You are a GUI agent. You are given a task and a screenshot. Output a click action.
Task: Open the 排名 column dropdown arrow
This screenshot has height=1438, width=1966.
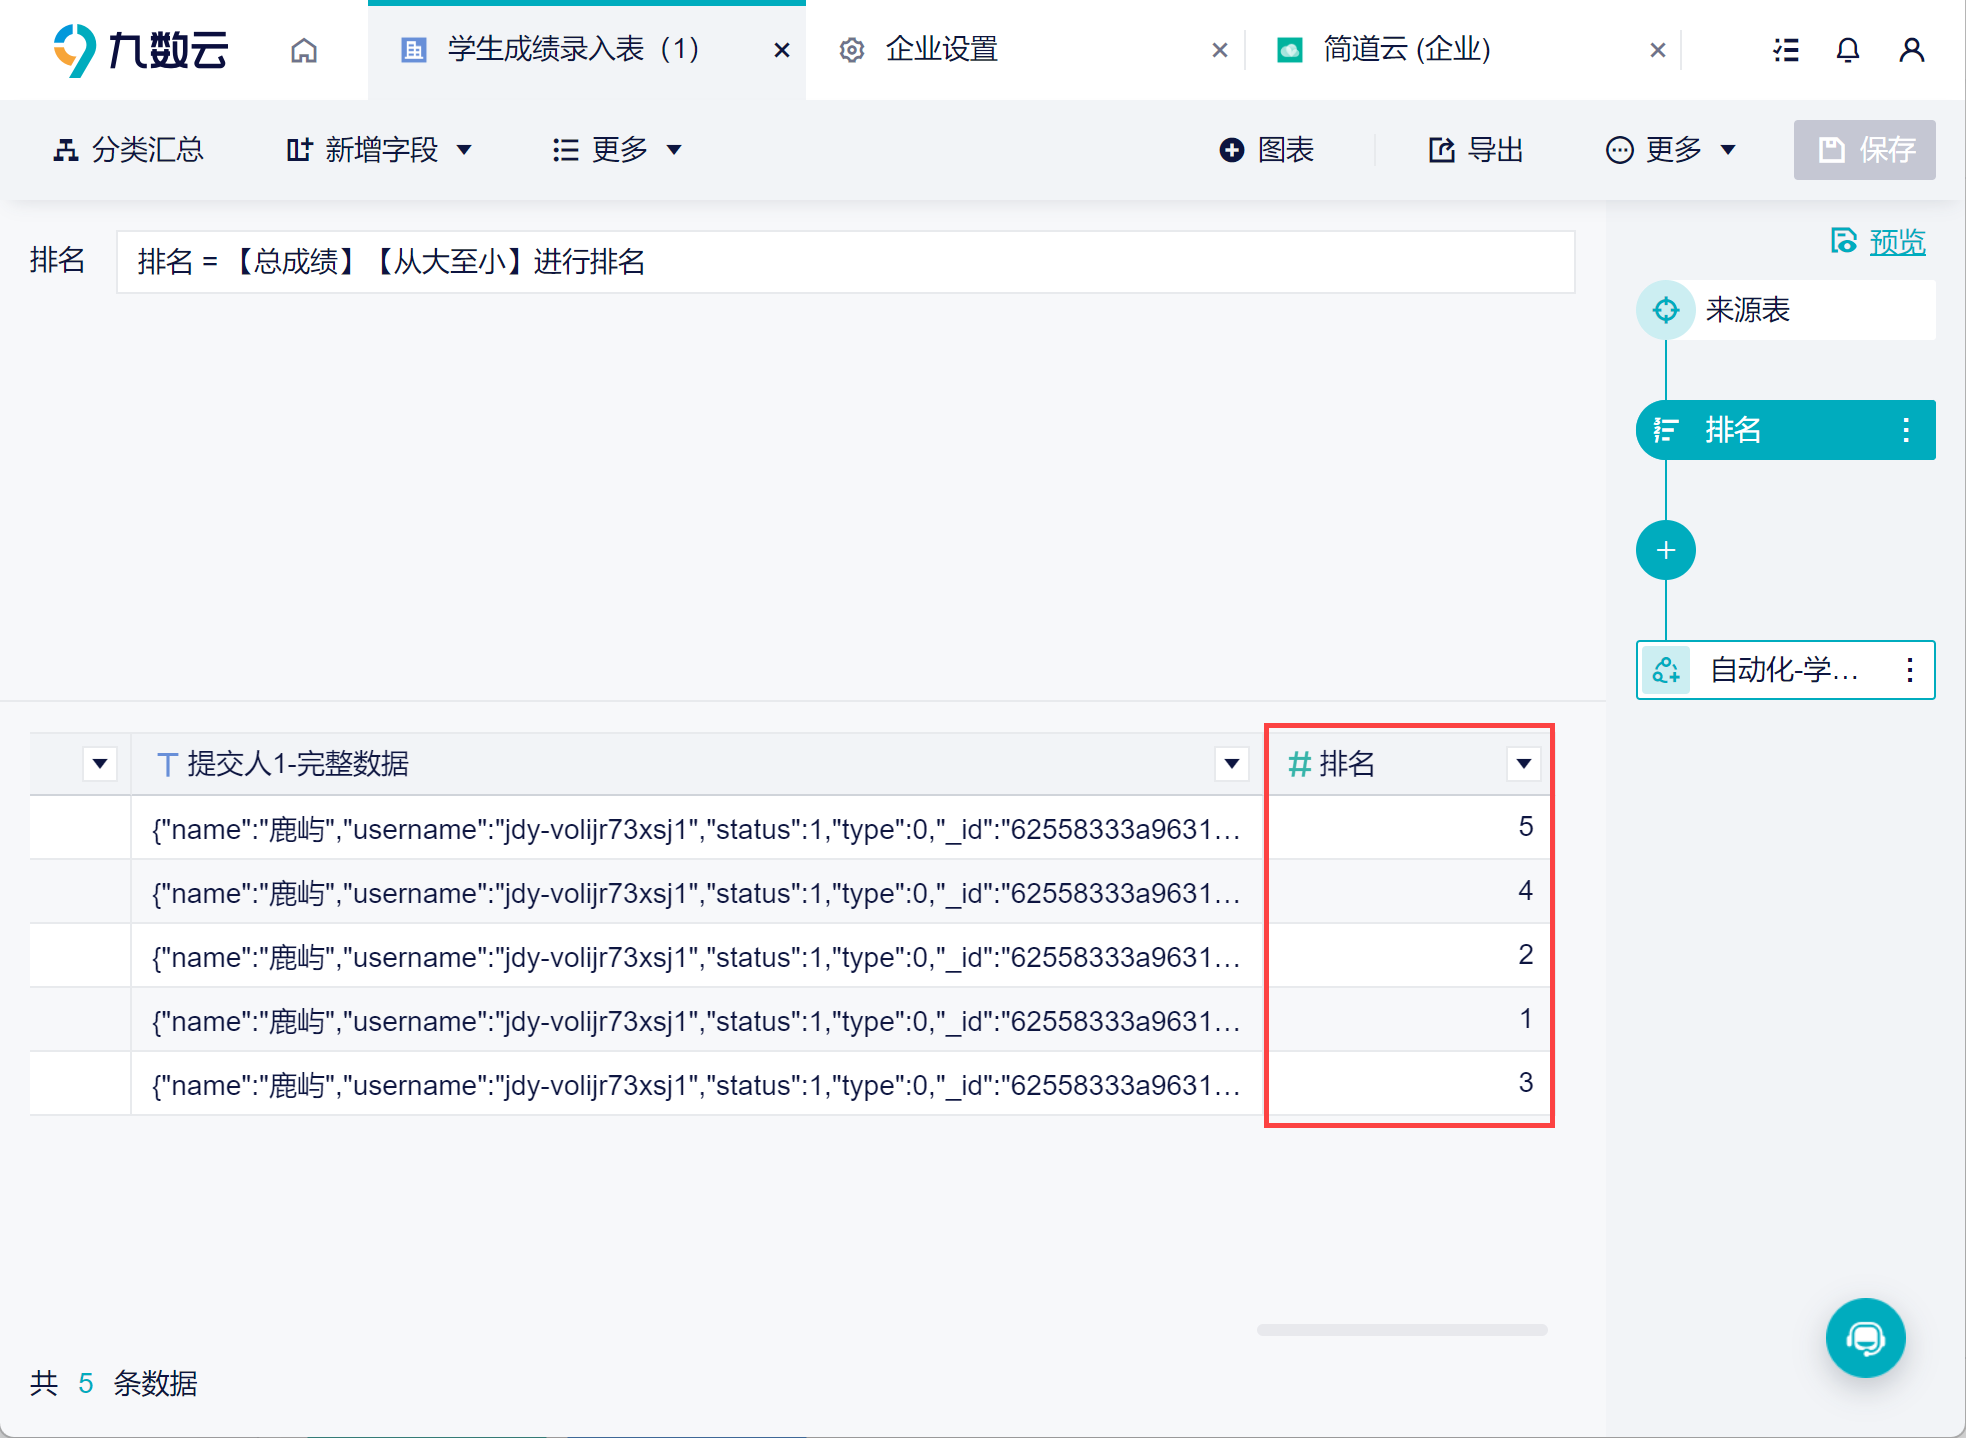pyautogui.click(x=1523, y=764)
